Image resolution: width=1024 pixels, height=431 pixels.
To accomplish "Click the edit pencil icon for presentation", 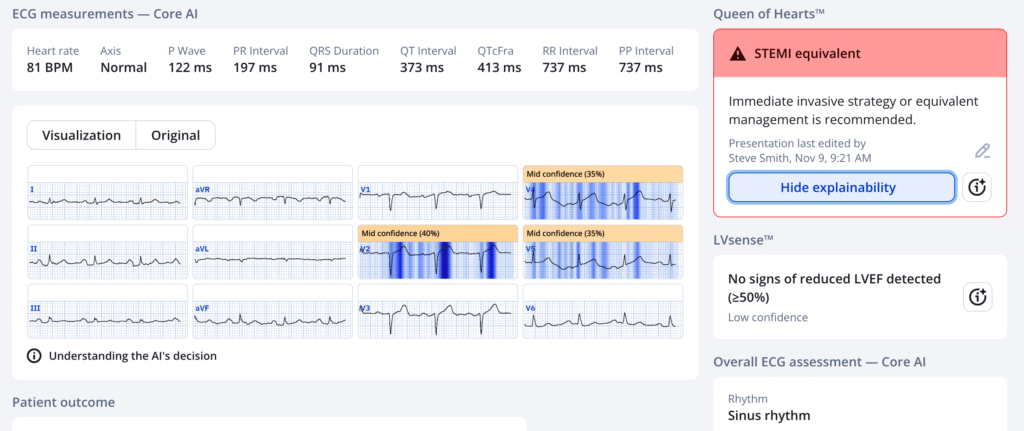I will 983,151.
